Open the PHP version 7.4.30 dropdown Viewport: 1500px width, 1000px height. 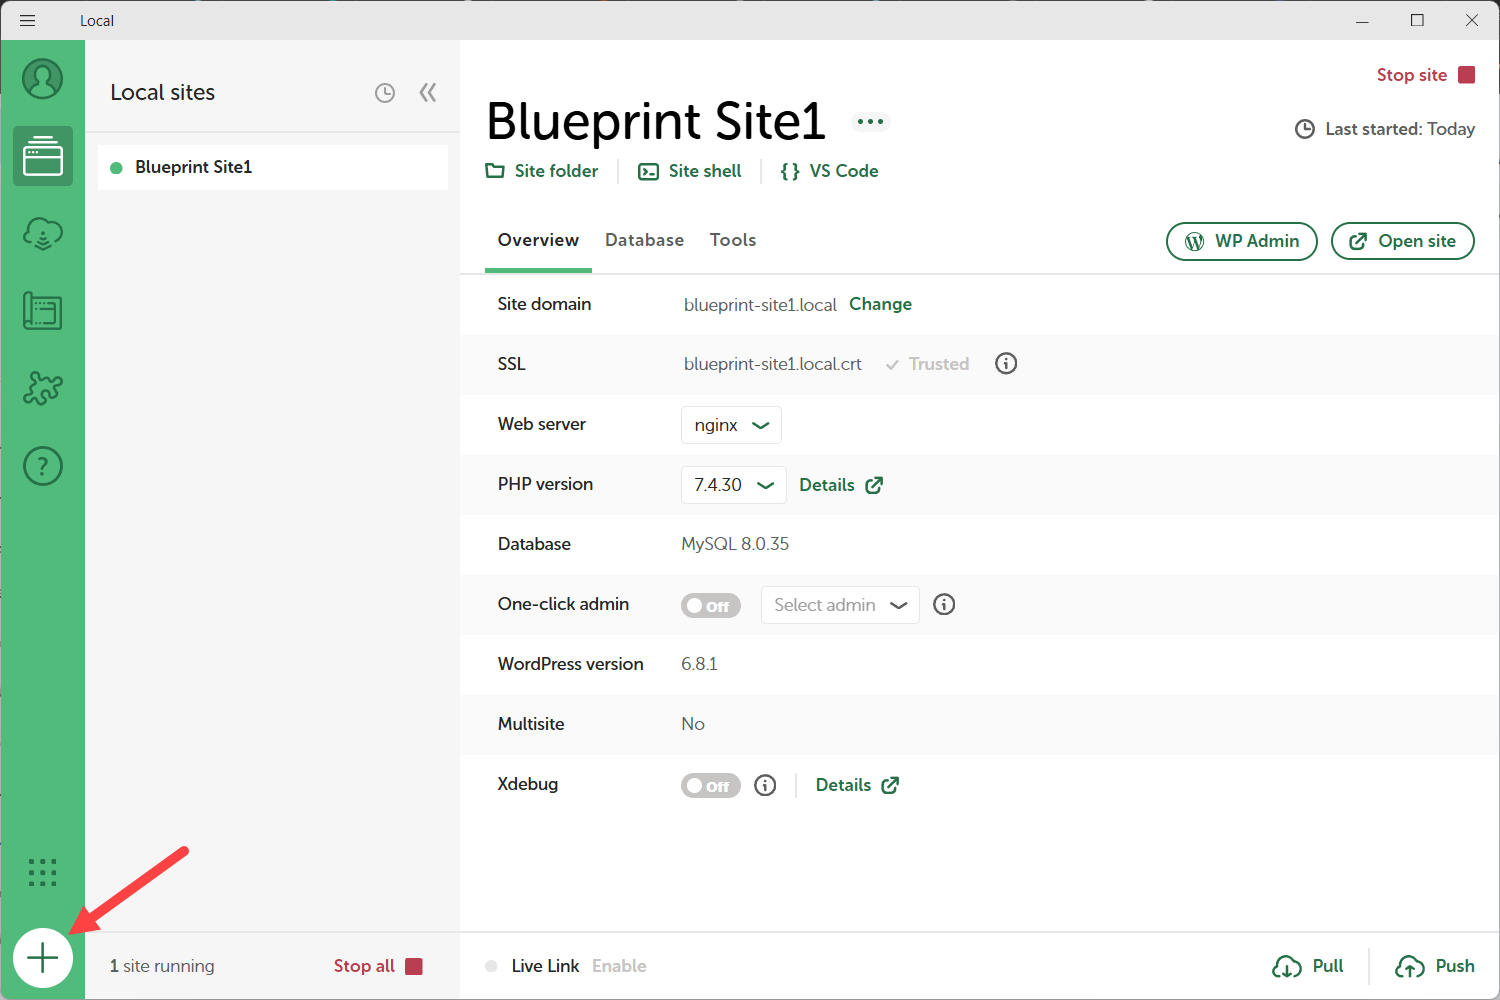tap(733, 485)
